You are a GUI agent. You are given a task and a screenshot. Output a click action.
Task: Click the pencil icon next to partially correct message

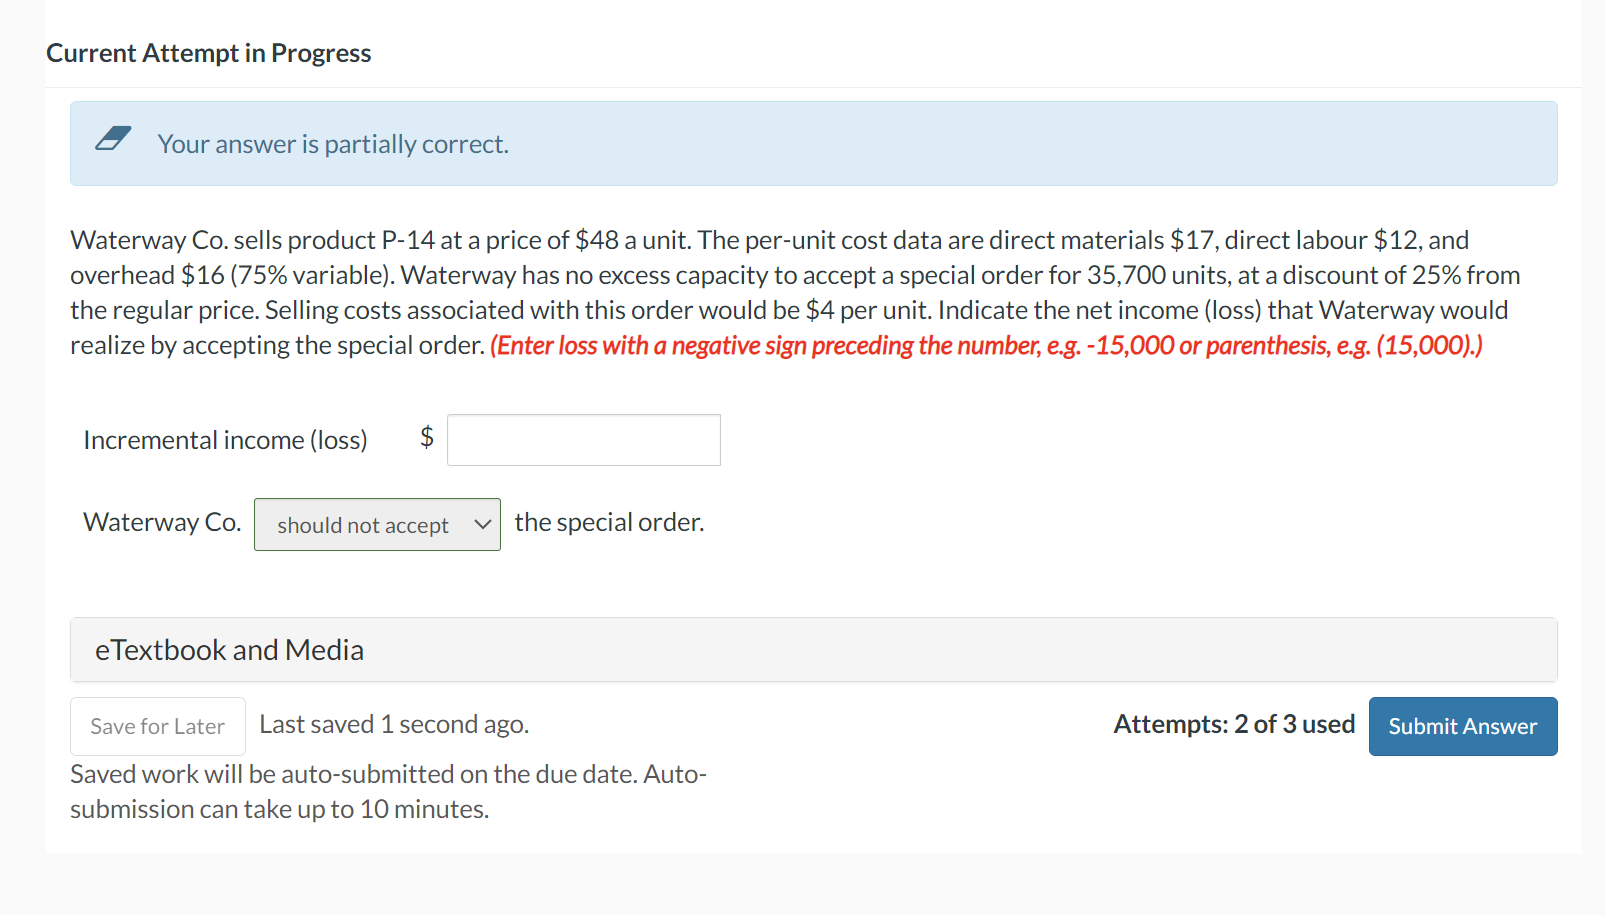113,138
